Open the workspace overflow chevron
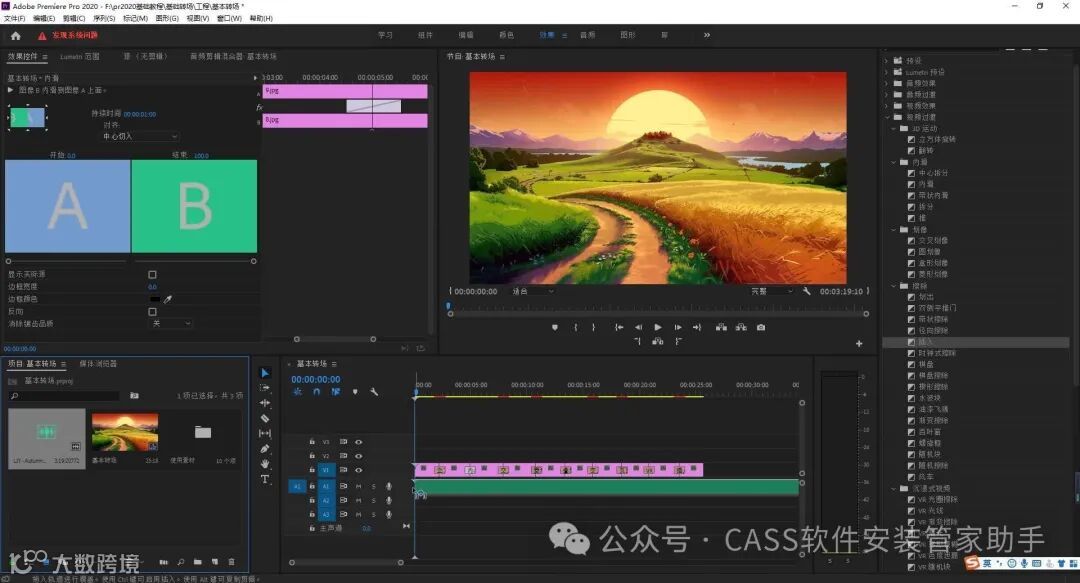1080x583 pixels. 707,35
